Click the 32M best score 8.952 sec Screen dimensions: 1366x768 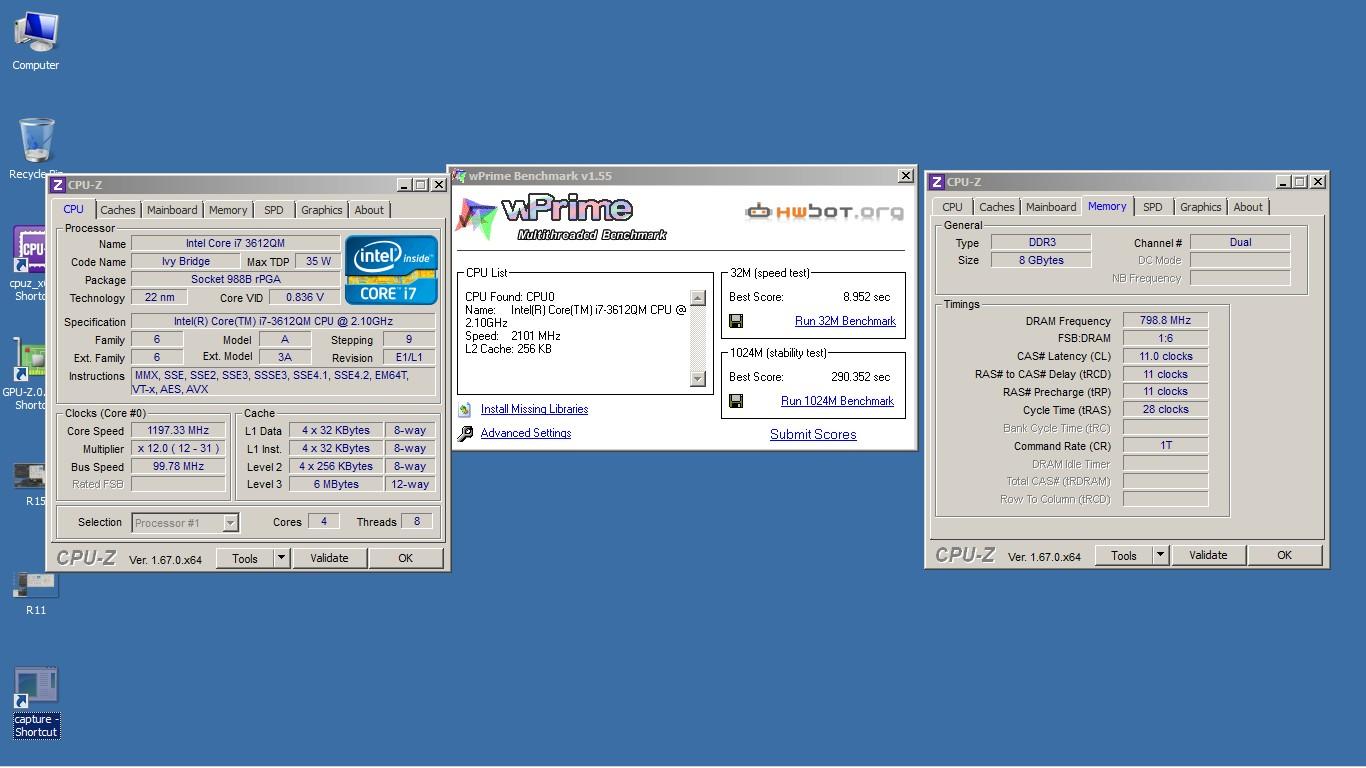[866, 297]
